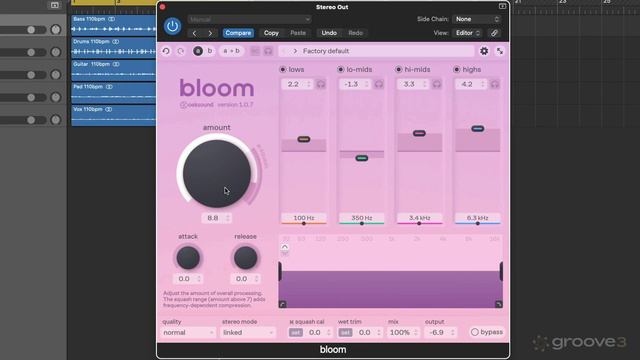Image resolution: width=640 pixels, height=360 pixels.
Task: Click the Copy button
Action: [271, 33]
